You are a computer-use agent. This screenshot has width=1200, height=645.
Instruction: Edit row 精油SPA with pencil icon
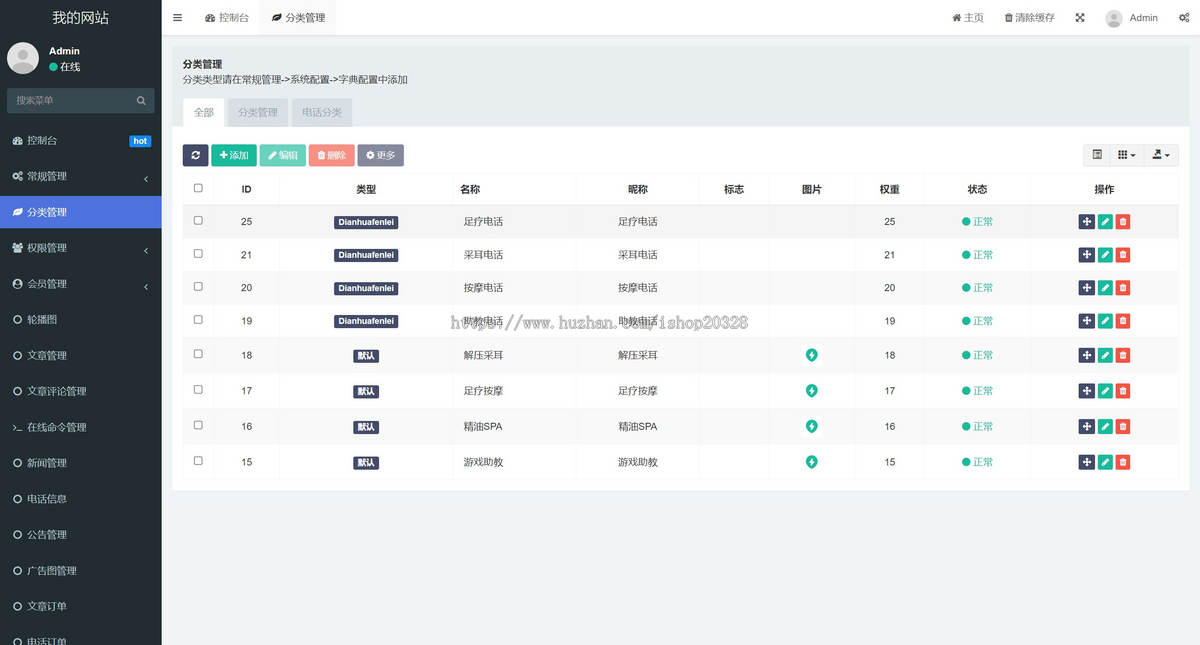tap(1105, 427)
